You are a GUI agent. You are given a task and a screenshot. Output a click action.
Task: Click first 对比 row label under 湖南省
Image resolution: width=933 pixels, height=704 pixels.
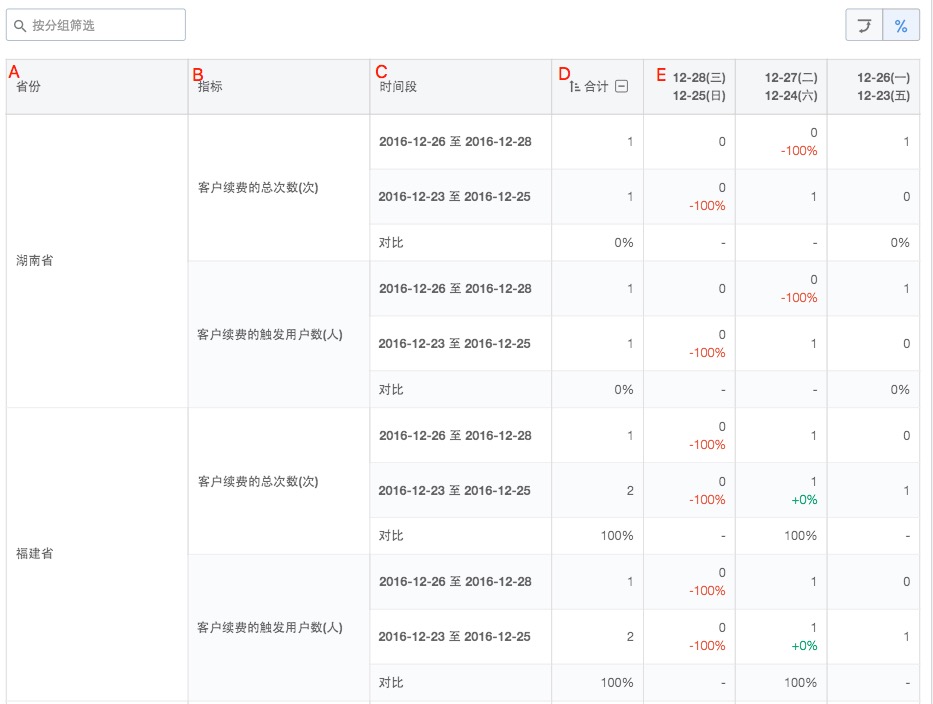click(x=391, y=243)
